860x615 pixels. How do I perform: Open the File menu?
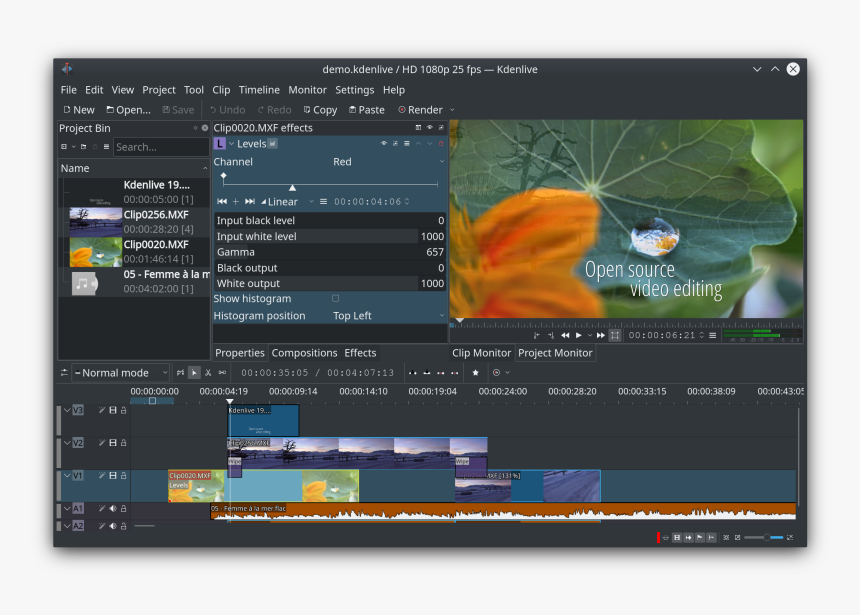pyautogui.click(x=69, y=90)
